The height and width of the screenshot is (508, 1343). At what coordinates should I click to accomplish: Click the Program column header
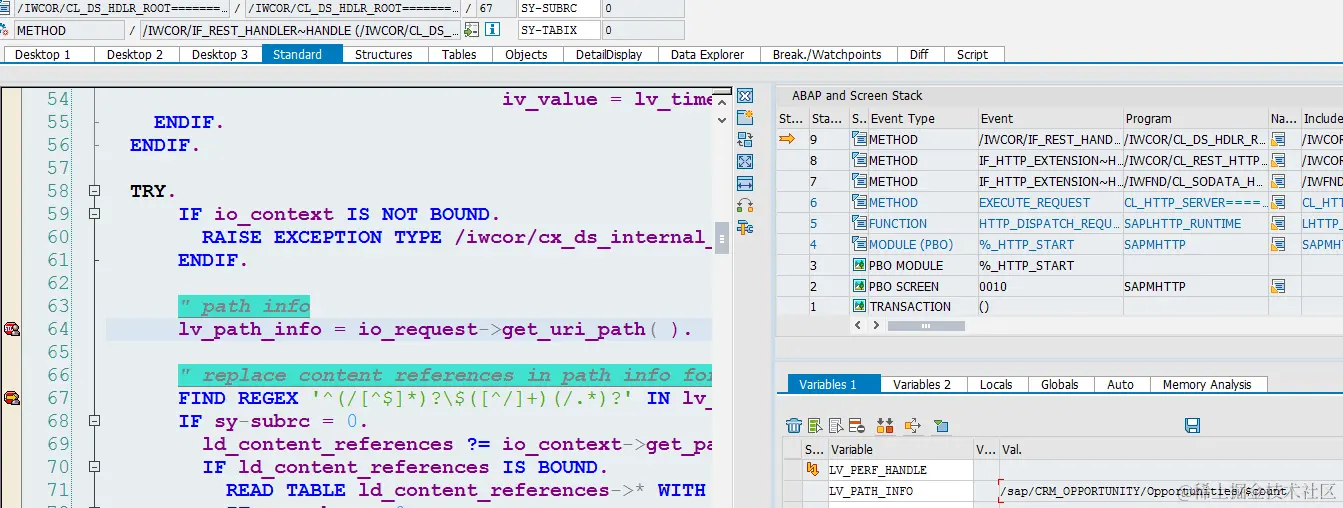tap(1195, 118)
